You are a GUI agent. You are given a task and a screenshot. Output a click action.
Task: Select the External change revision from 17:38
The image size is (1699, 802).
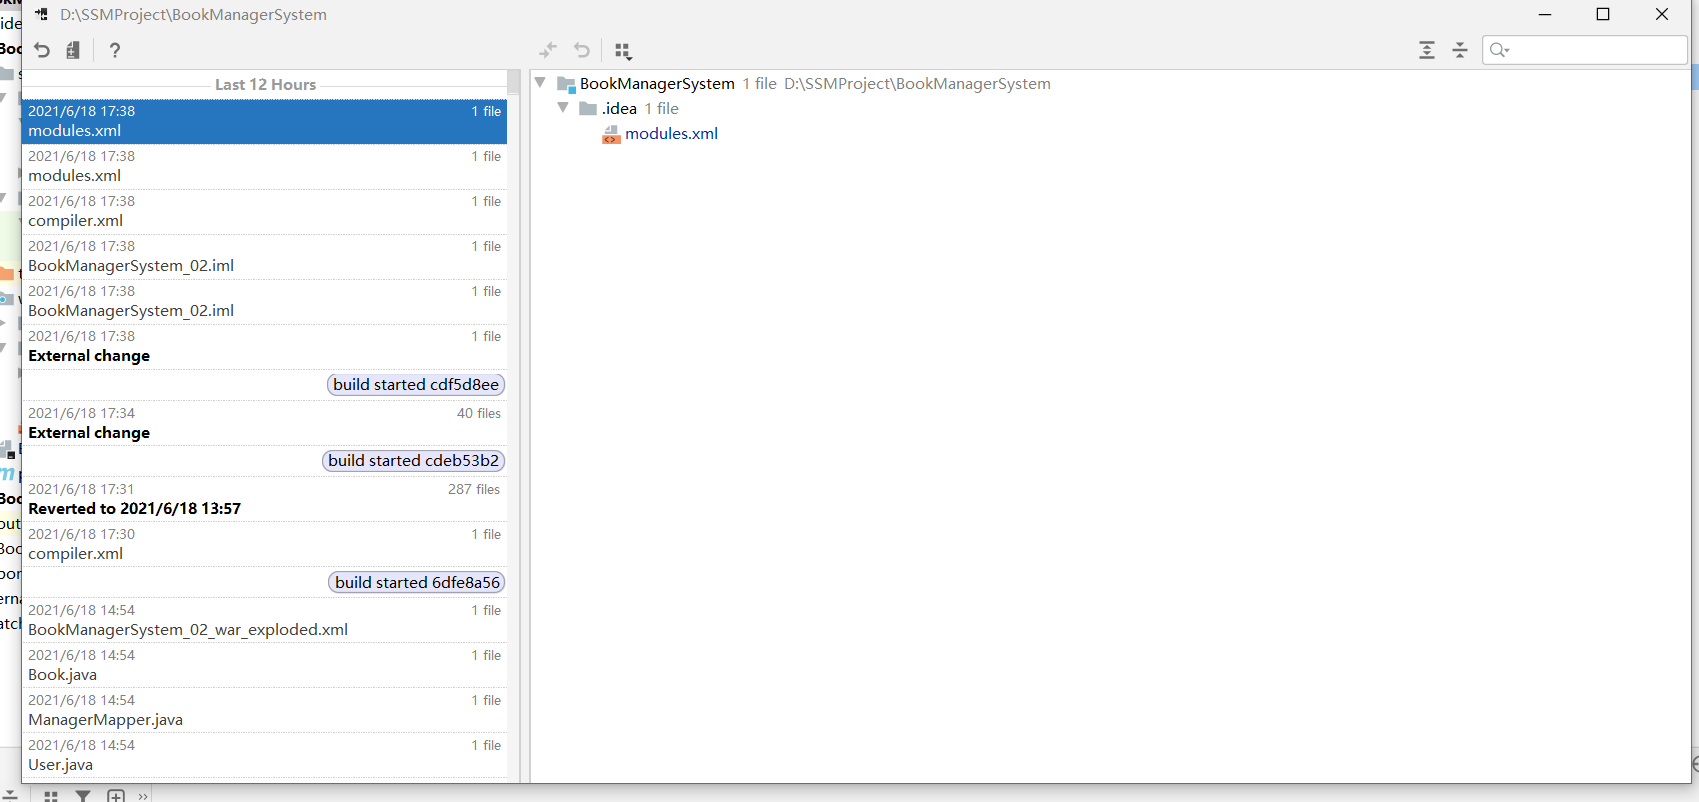264,346
